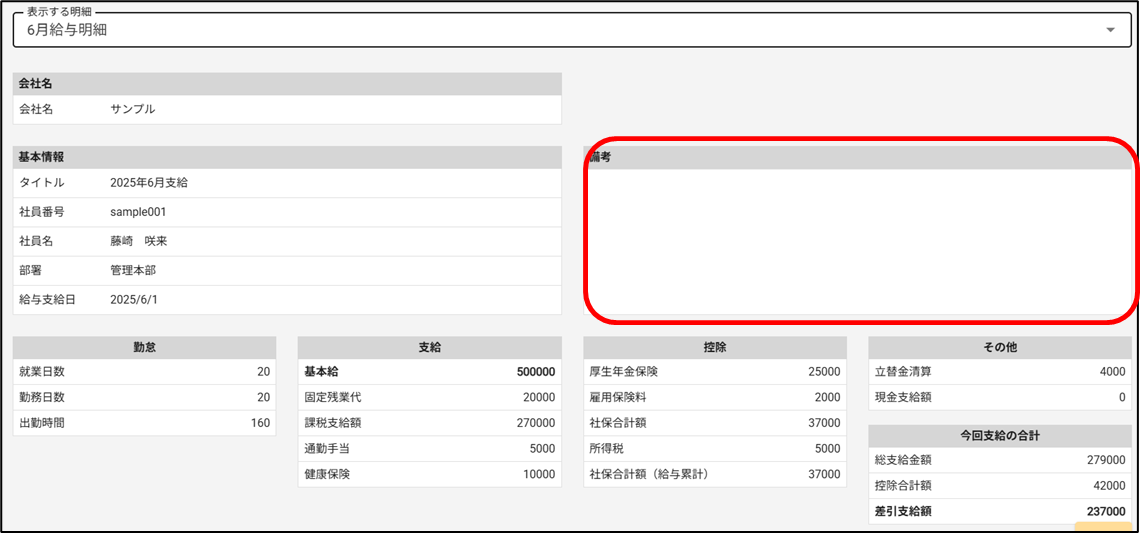Screen dimensions: 1140x533
Task: Select the 出勤時間 row value 160
Action: pos(260,423)
